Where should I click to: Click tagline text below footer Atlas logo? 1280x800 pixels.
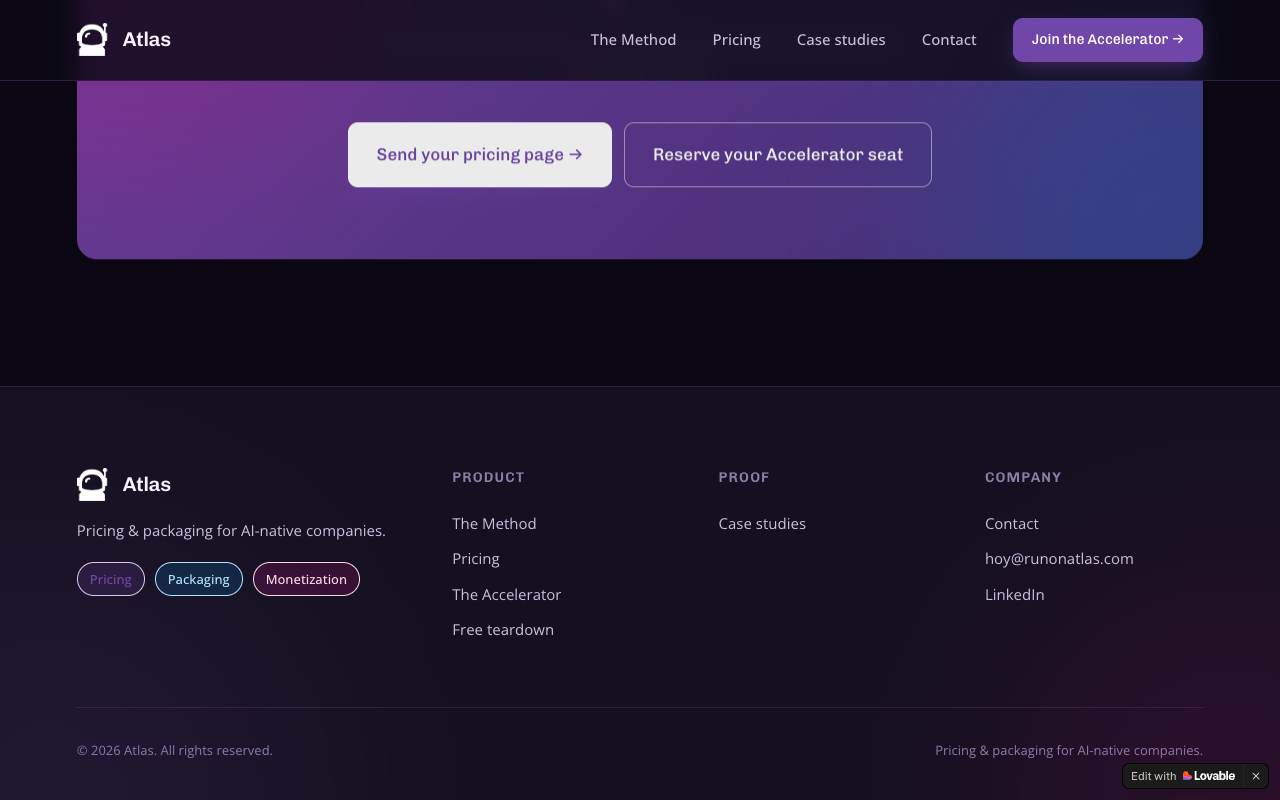coord(231,531)
